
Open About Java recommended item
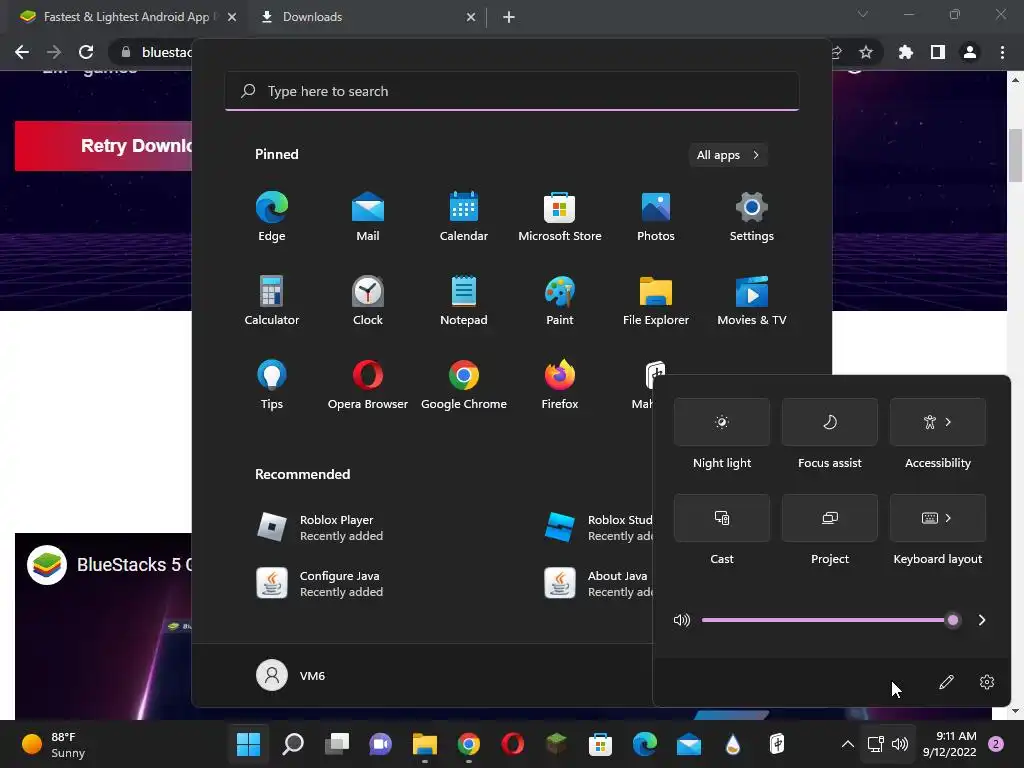click(x=598, y=583)
